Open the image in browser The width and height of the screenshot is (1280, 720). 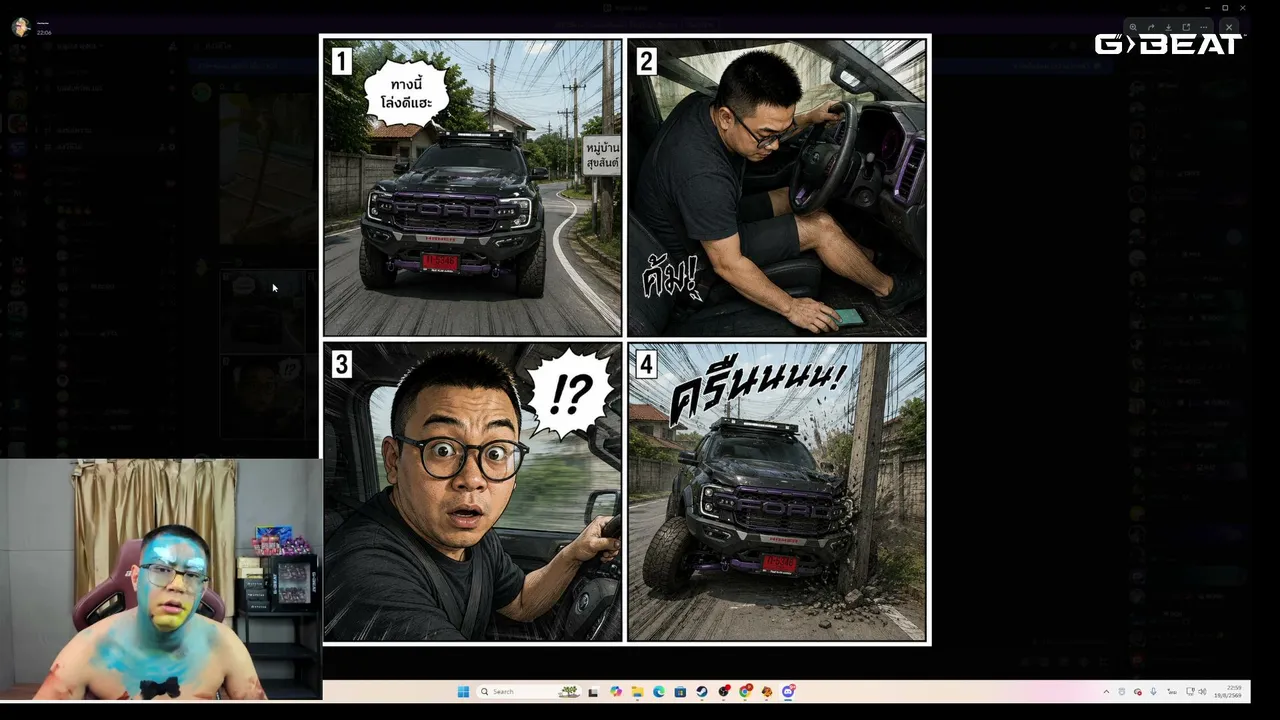pyautogui.click(x=1186, y=28)
